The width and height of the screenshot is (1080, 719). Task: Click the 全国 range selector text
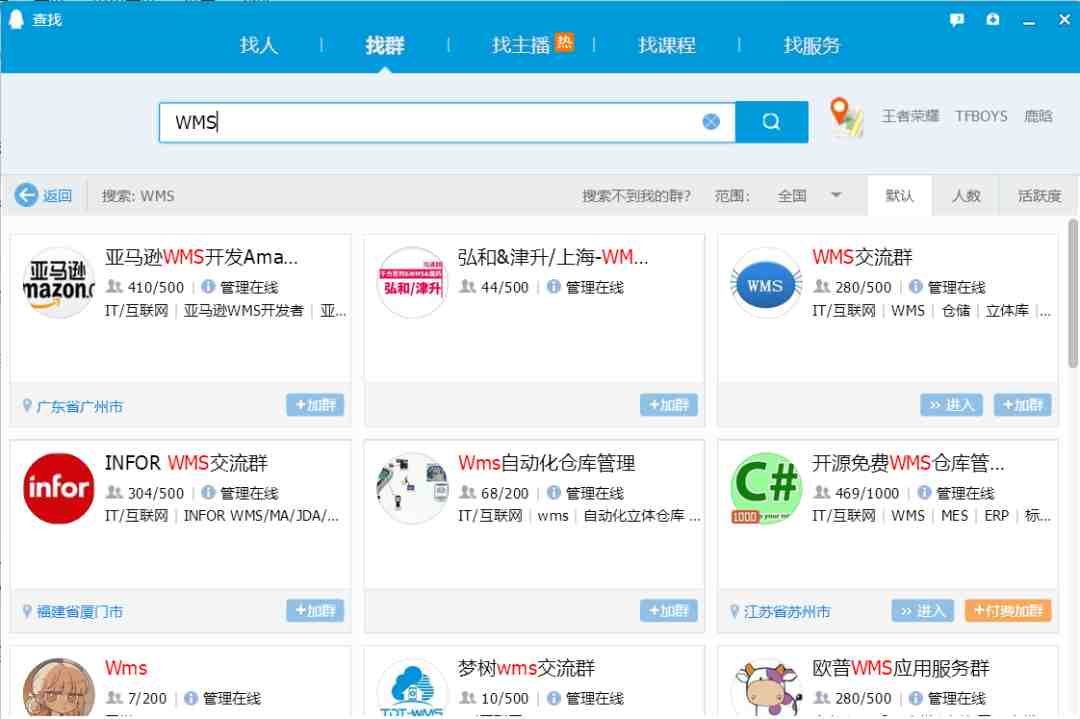792,196
